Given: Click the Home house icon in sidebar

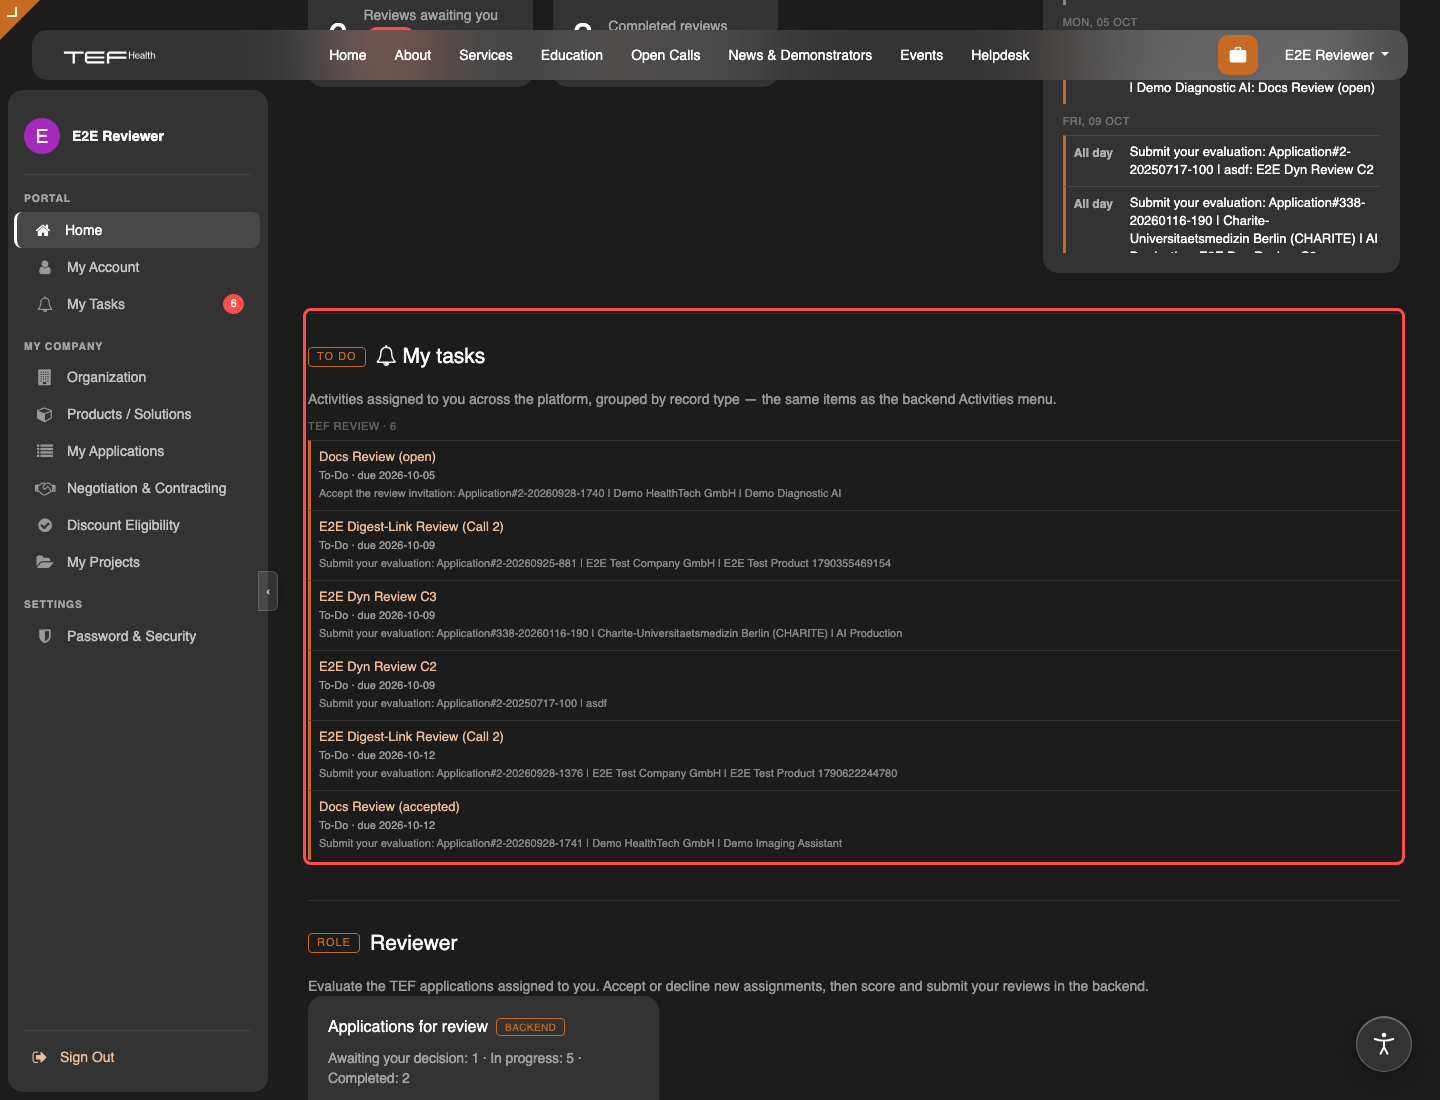Looking at the screenshot, I should pos(43,230).
